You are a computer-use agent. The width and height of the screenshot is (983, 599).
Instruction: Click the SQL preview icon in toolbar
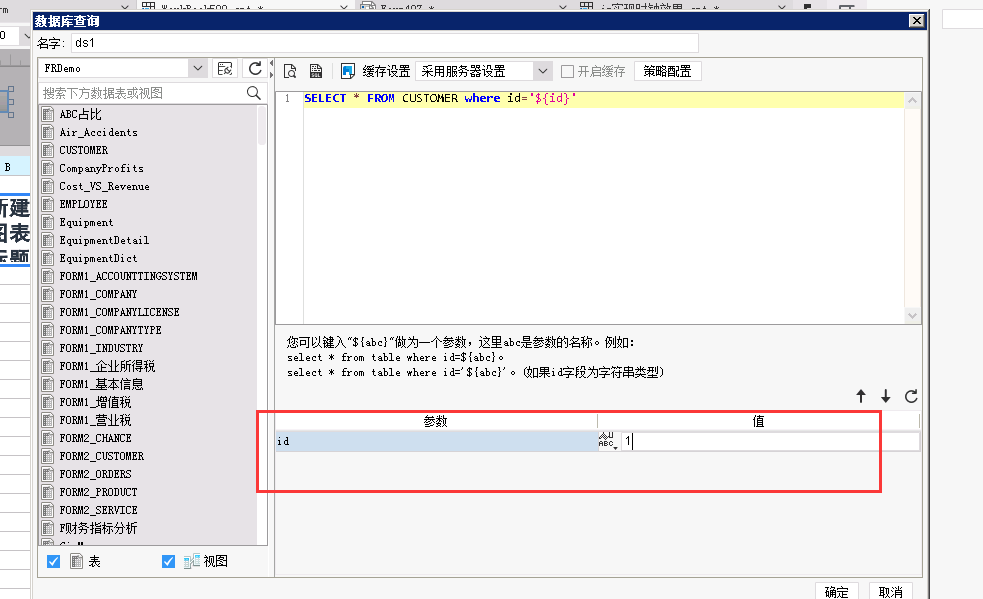(290, 71)
